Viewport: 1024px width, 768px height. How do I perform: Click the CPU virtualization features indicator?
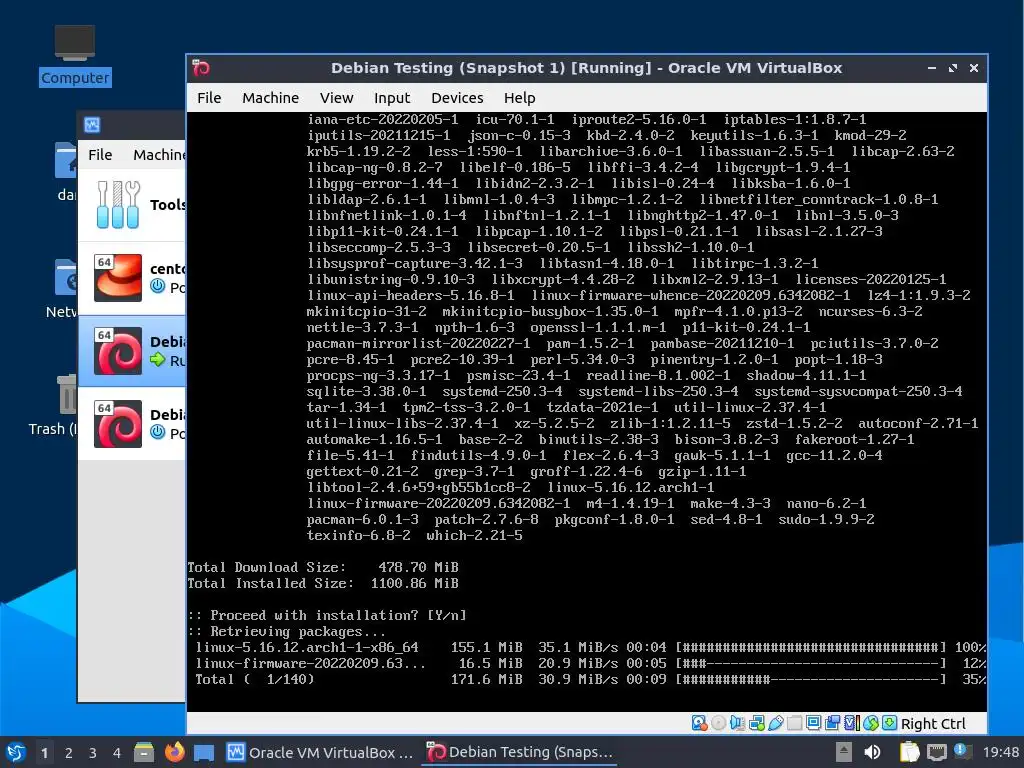click(x=852, y=723)
